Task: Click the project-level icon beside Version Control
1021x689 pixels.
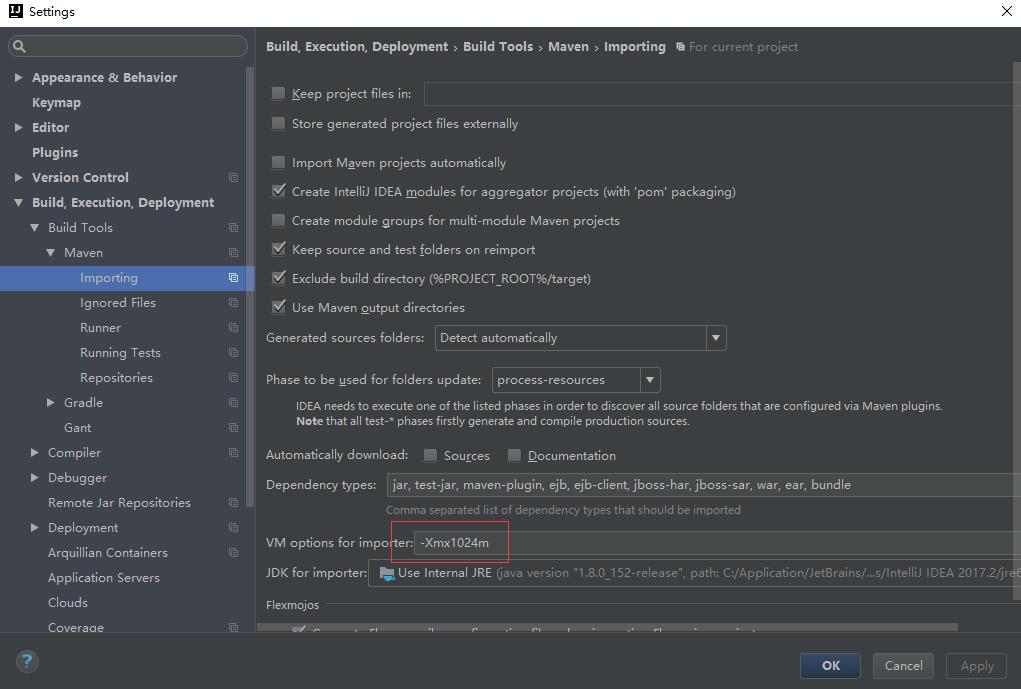Action: [233, 178]
